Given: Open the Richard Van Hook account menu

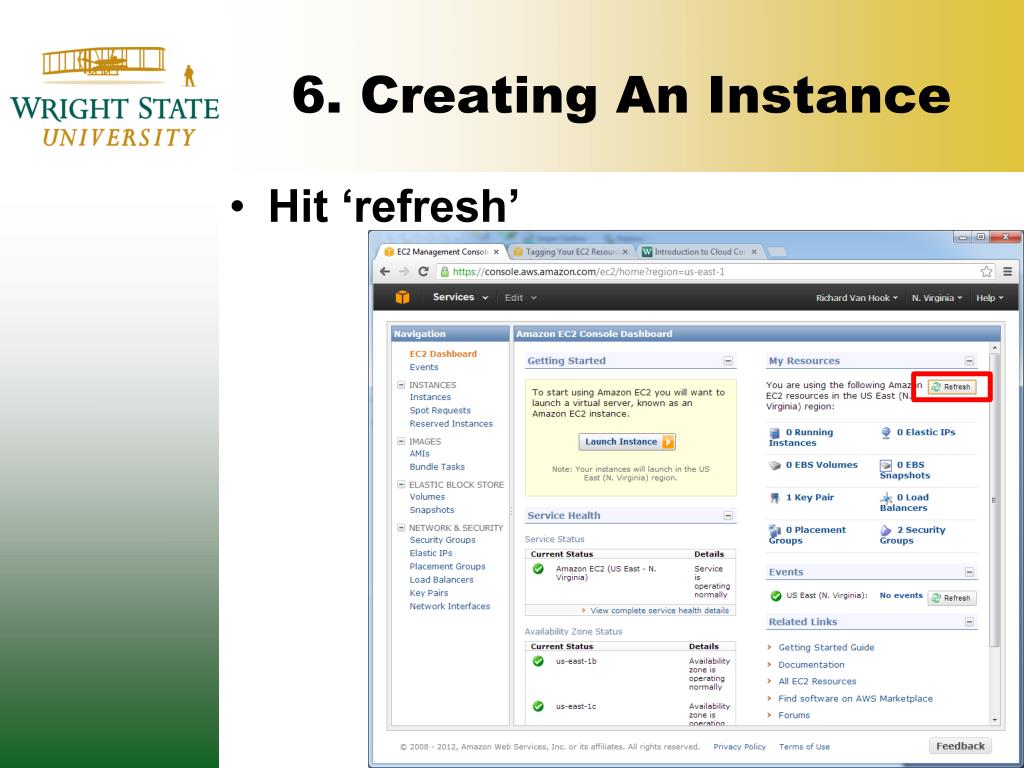Looking at the screenshot, I should pos(856,298).
